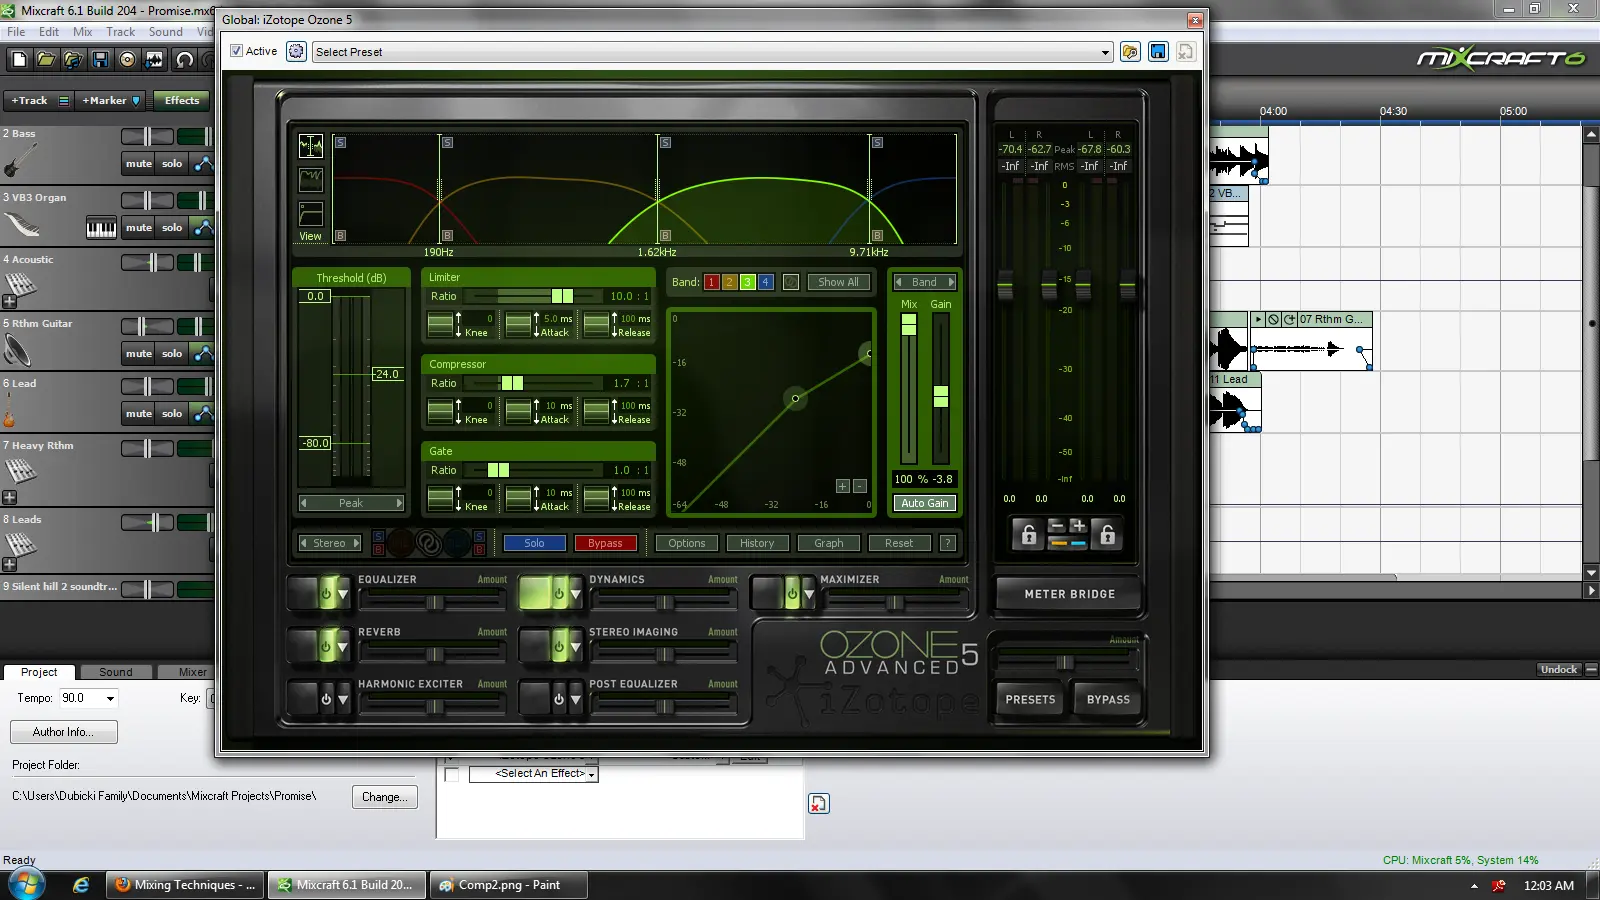The width and height of the screenshot is (1600, 900).
Task: Click the plus button on transfer curve graph
Action: click(842, 486)
